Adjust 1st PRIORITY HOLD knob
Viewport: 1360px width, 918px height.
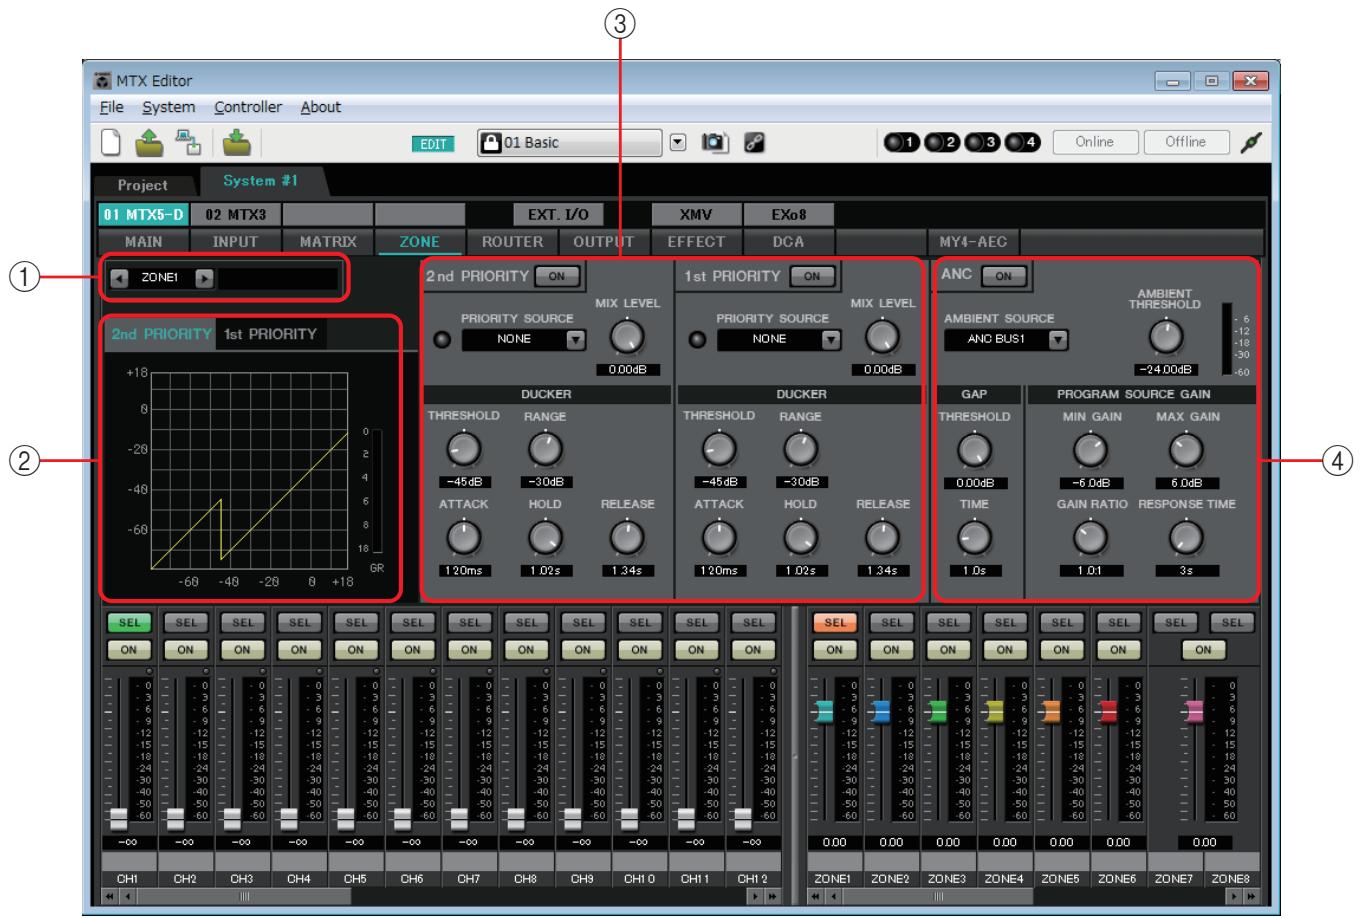coord(800,539)
